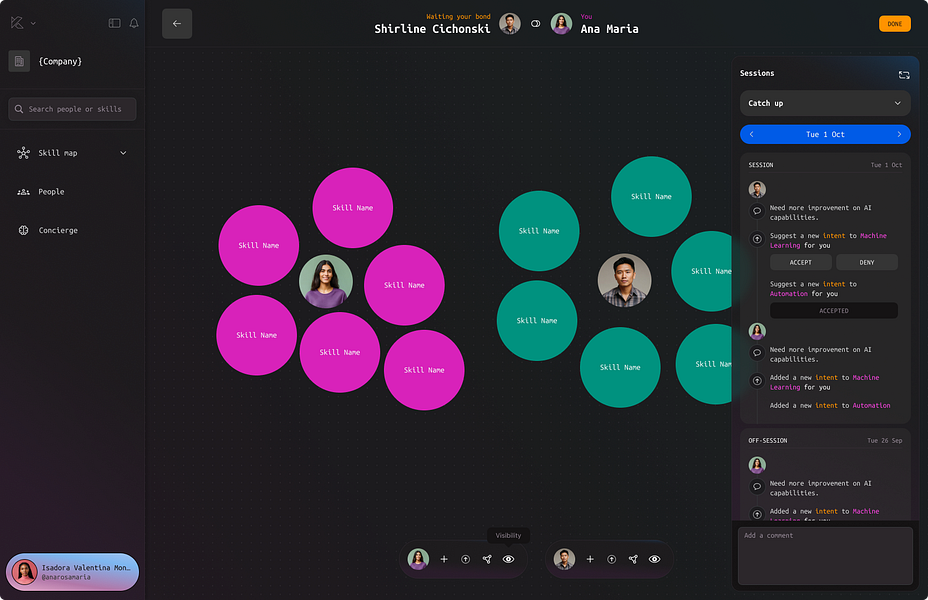Click the notification bell icon
Viewport: 928px width, 600px height.
[x=134, y=23]
